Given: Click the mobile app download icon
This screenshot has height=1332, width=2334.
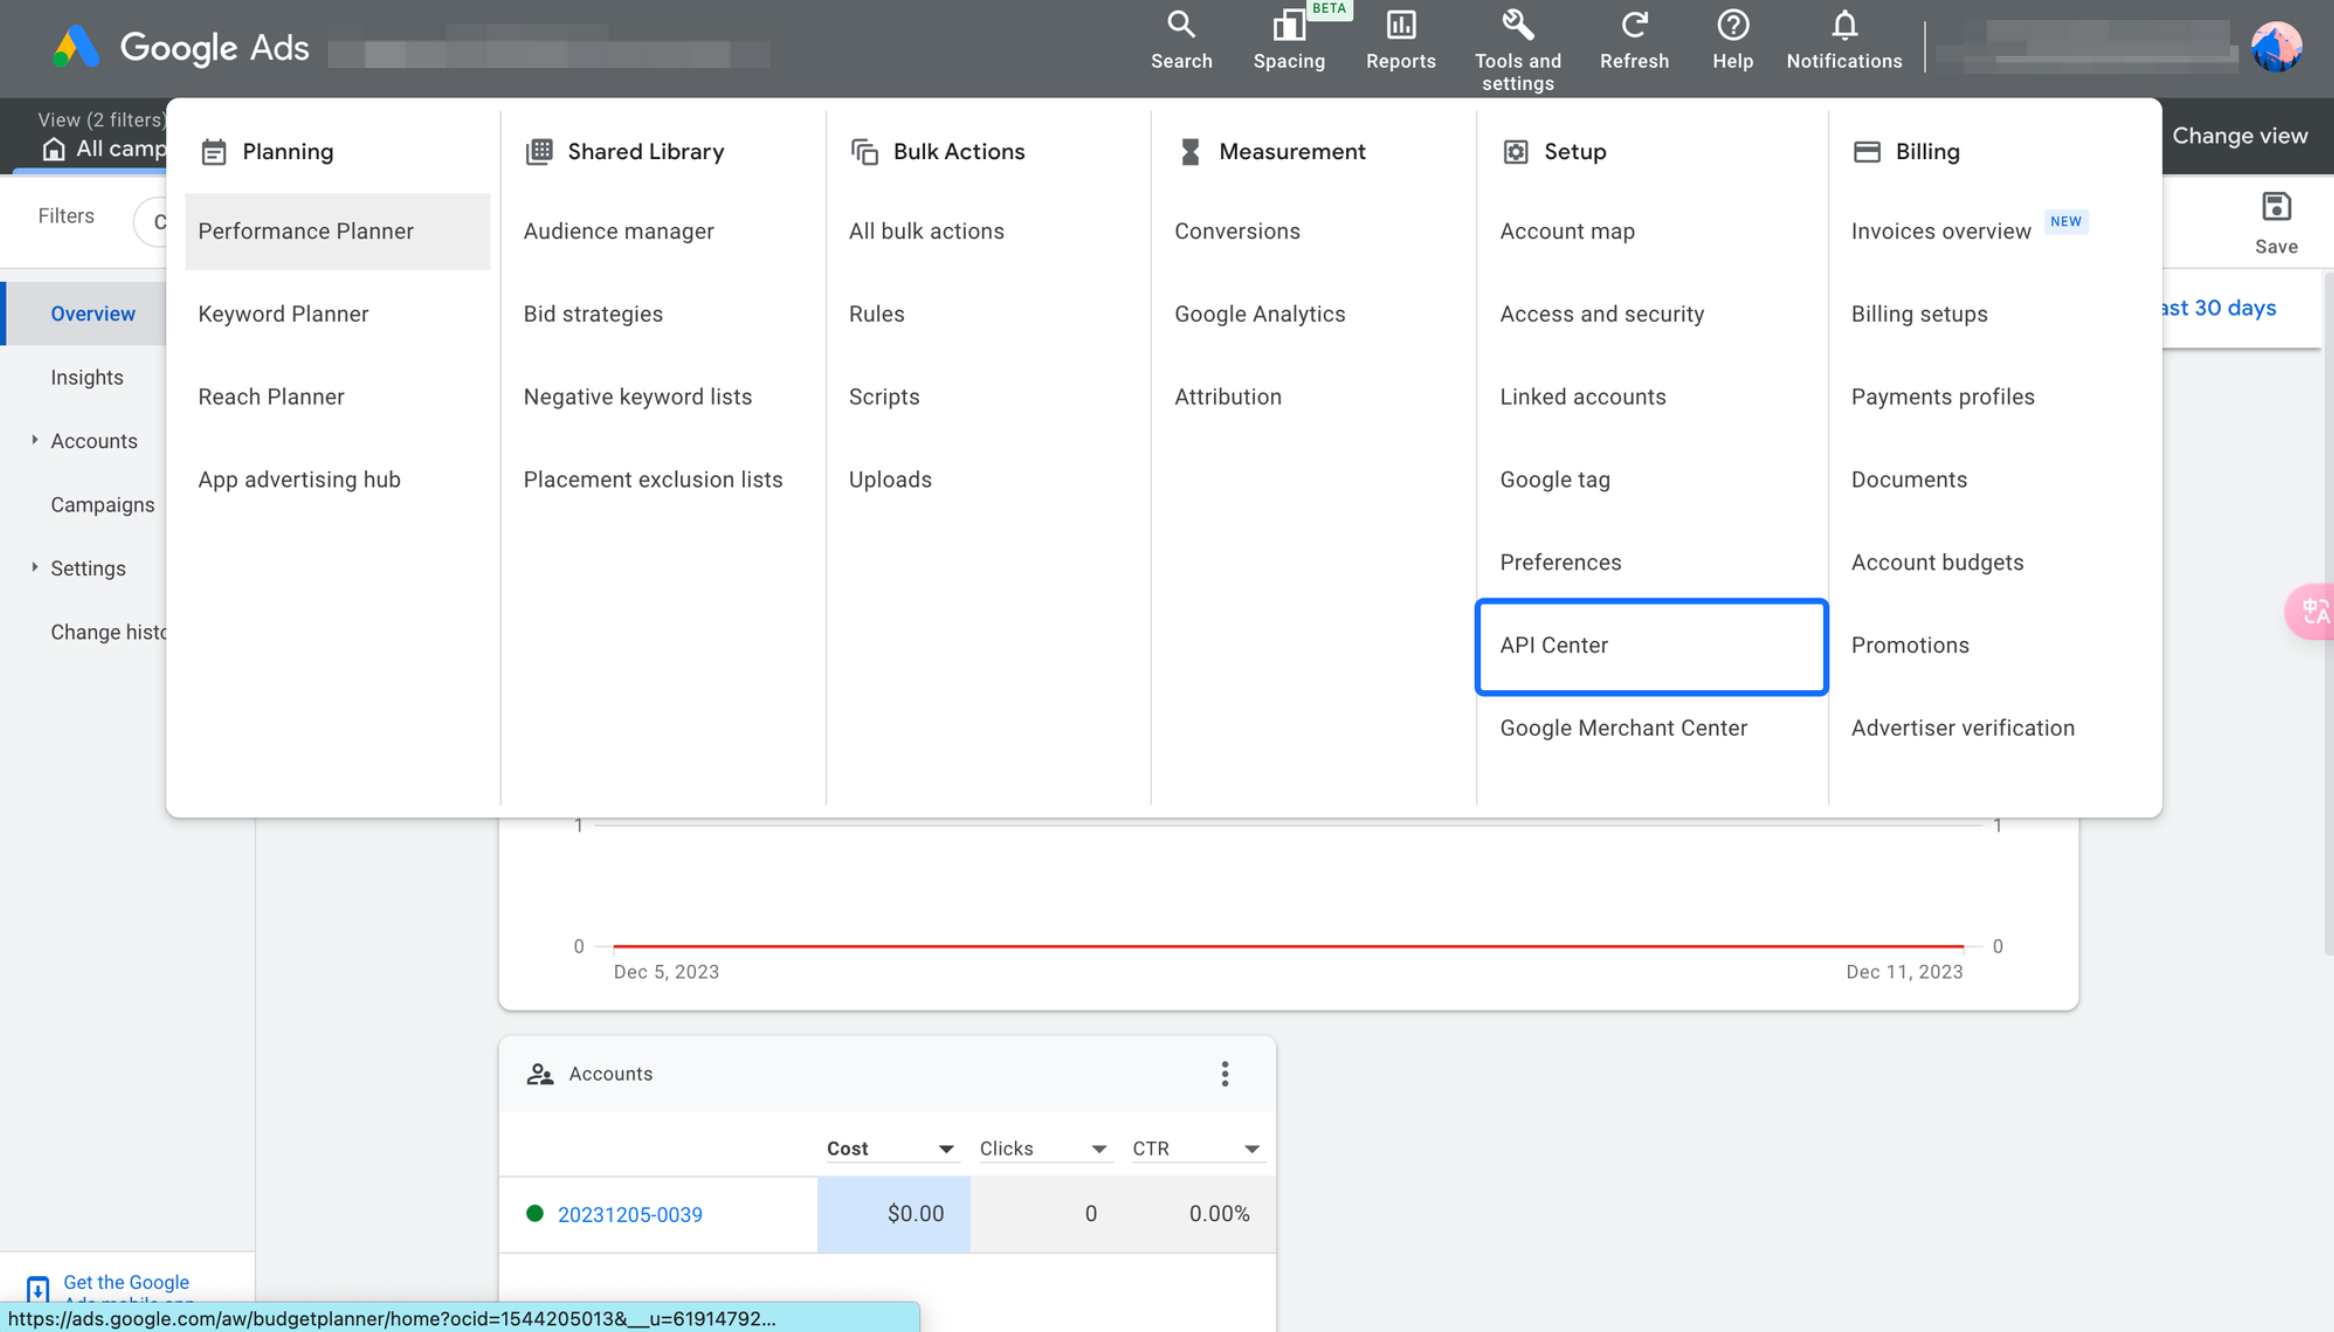Looking at the screenshot, I should (x=38, y=1288).
